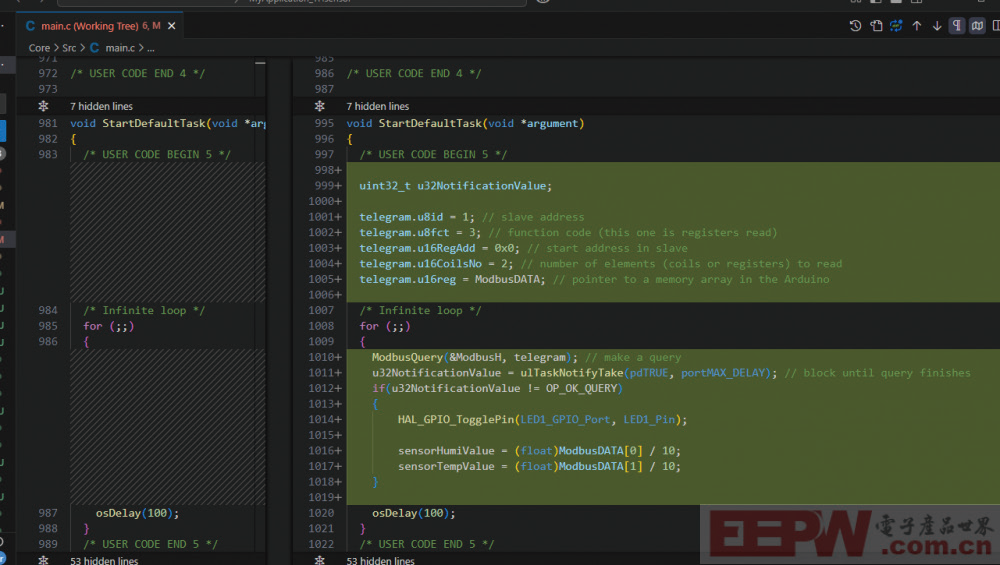Click 'uint32_t u32NotificationValue;' line in right pane

pos(455,186)
